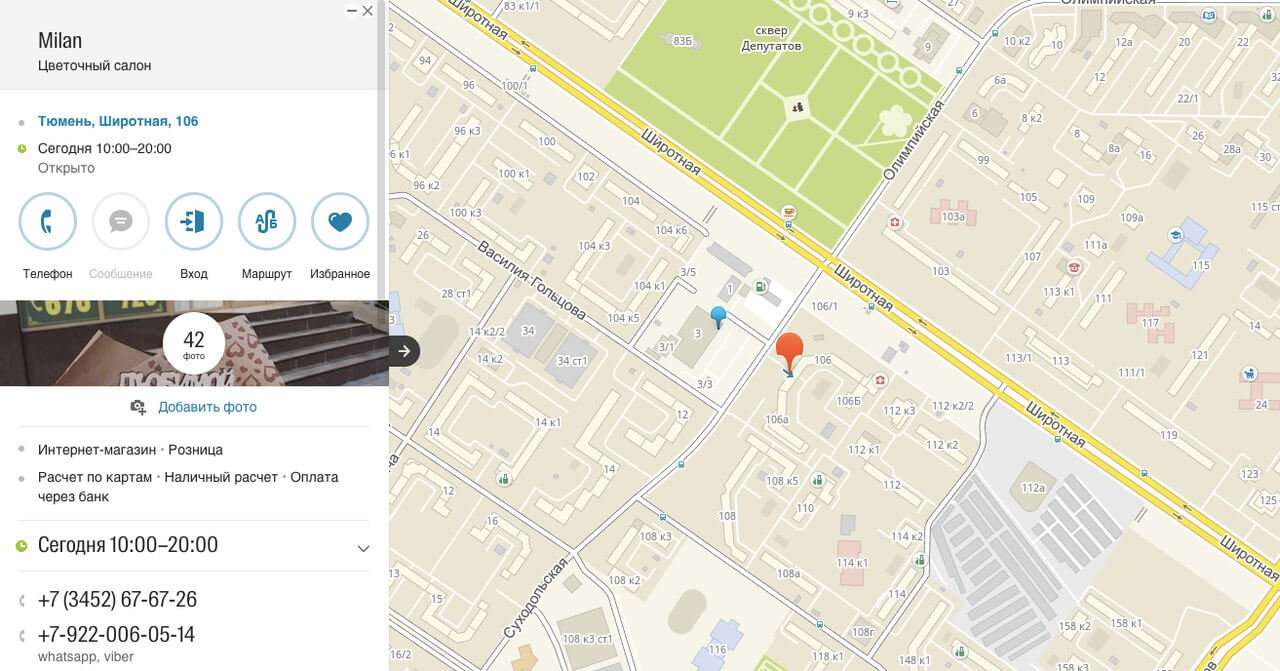Image resolution: width=1280 pixels, height=671 pixels.
Task: Collapse the side panel with arrow button
Action: click(404, 351)
